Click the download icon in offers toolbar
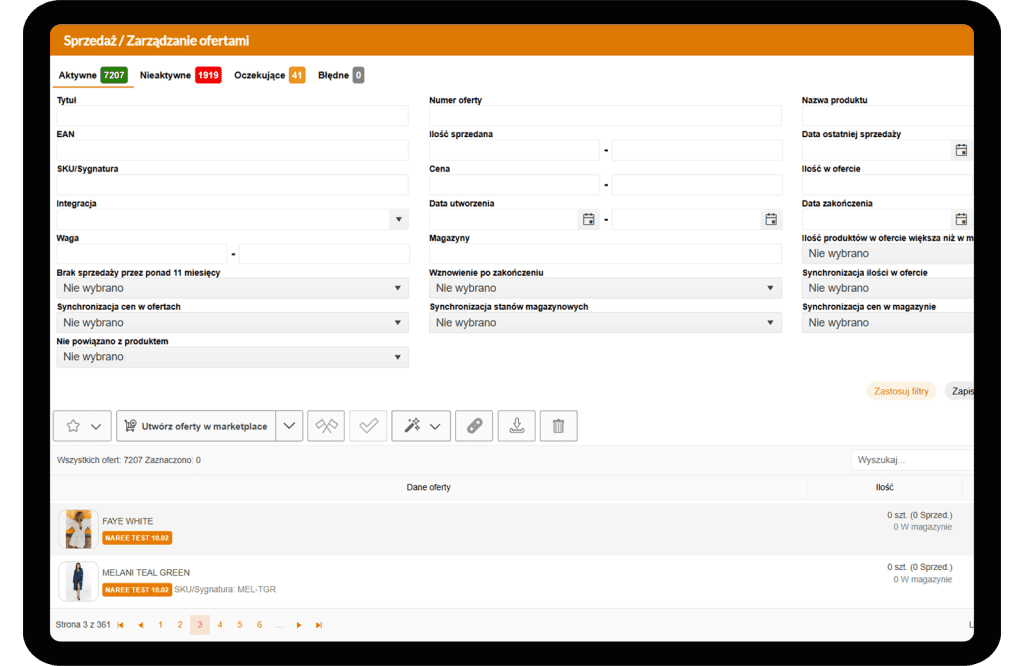The width and height of the screenshot is (1024, 666). tap(516, 426)
